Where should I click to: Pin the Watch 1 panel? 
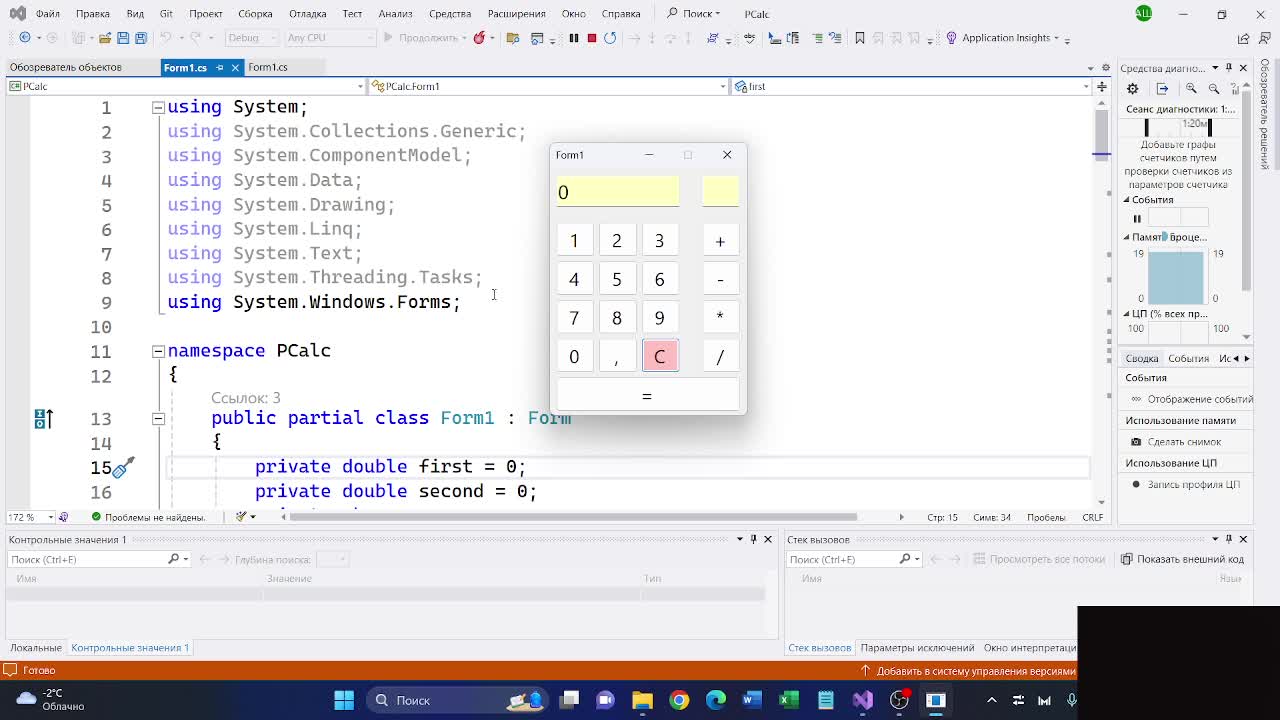click(x=754, y=539)
